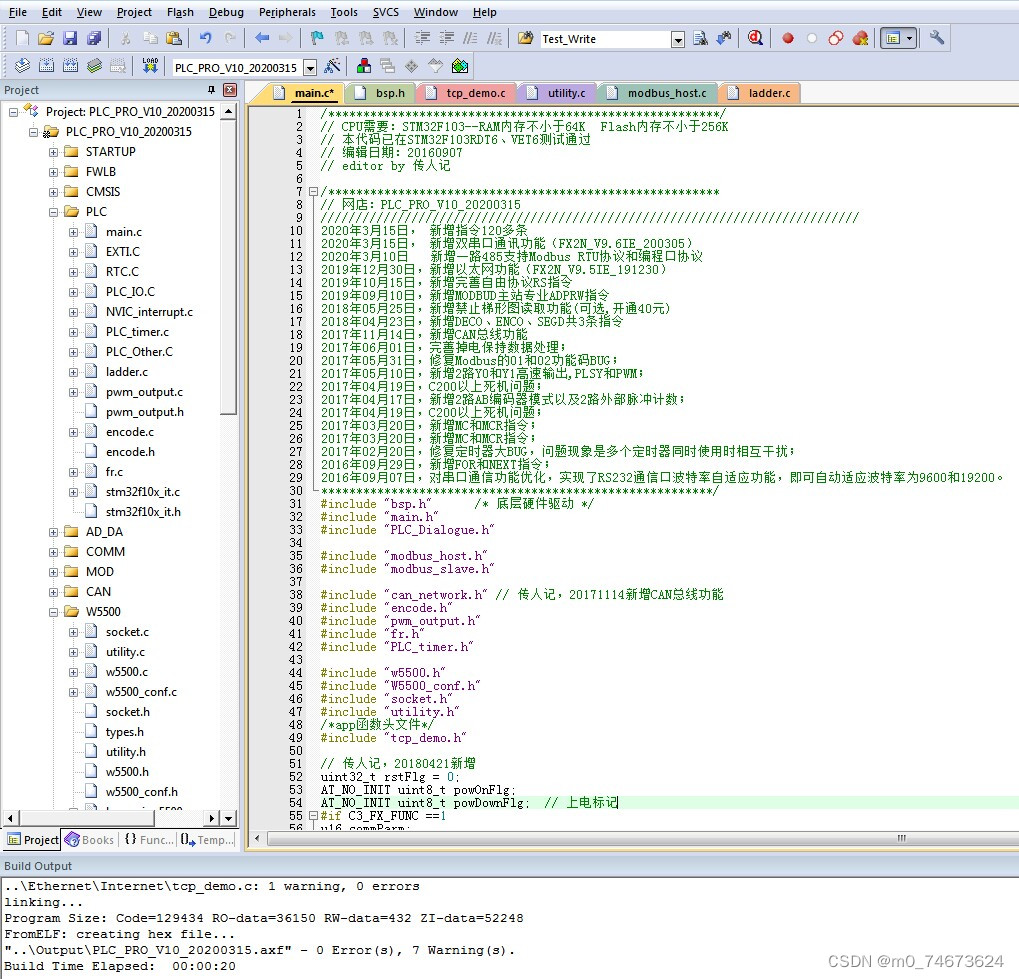1019x979 pixels.
Task: Insert a bookmark with the flag icon
Action: tap(317, 38)
